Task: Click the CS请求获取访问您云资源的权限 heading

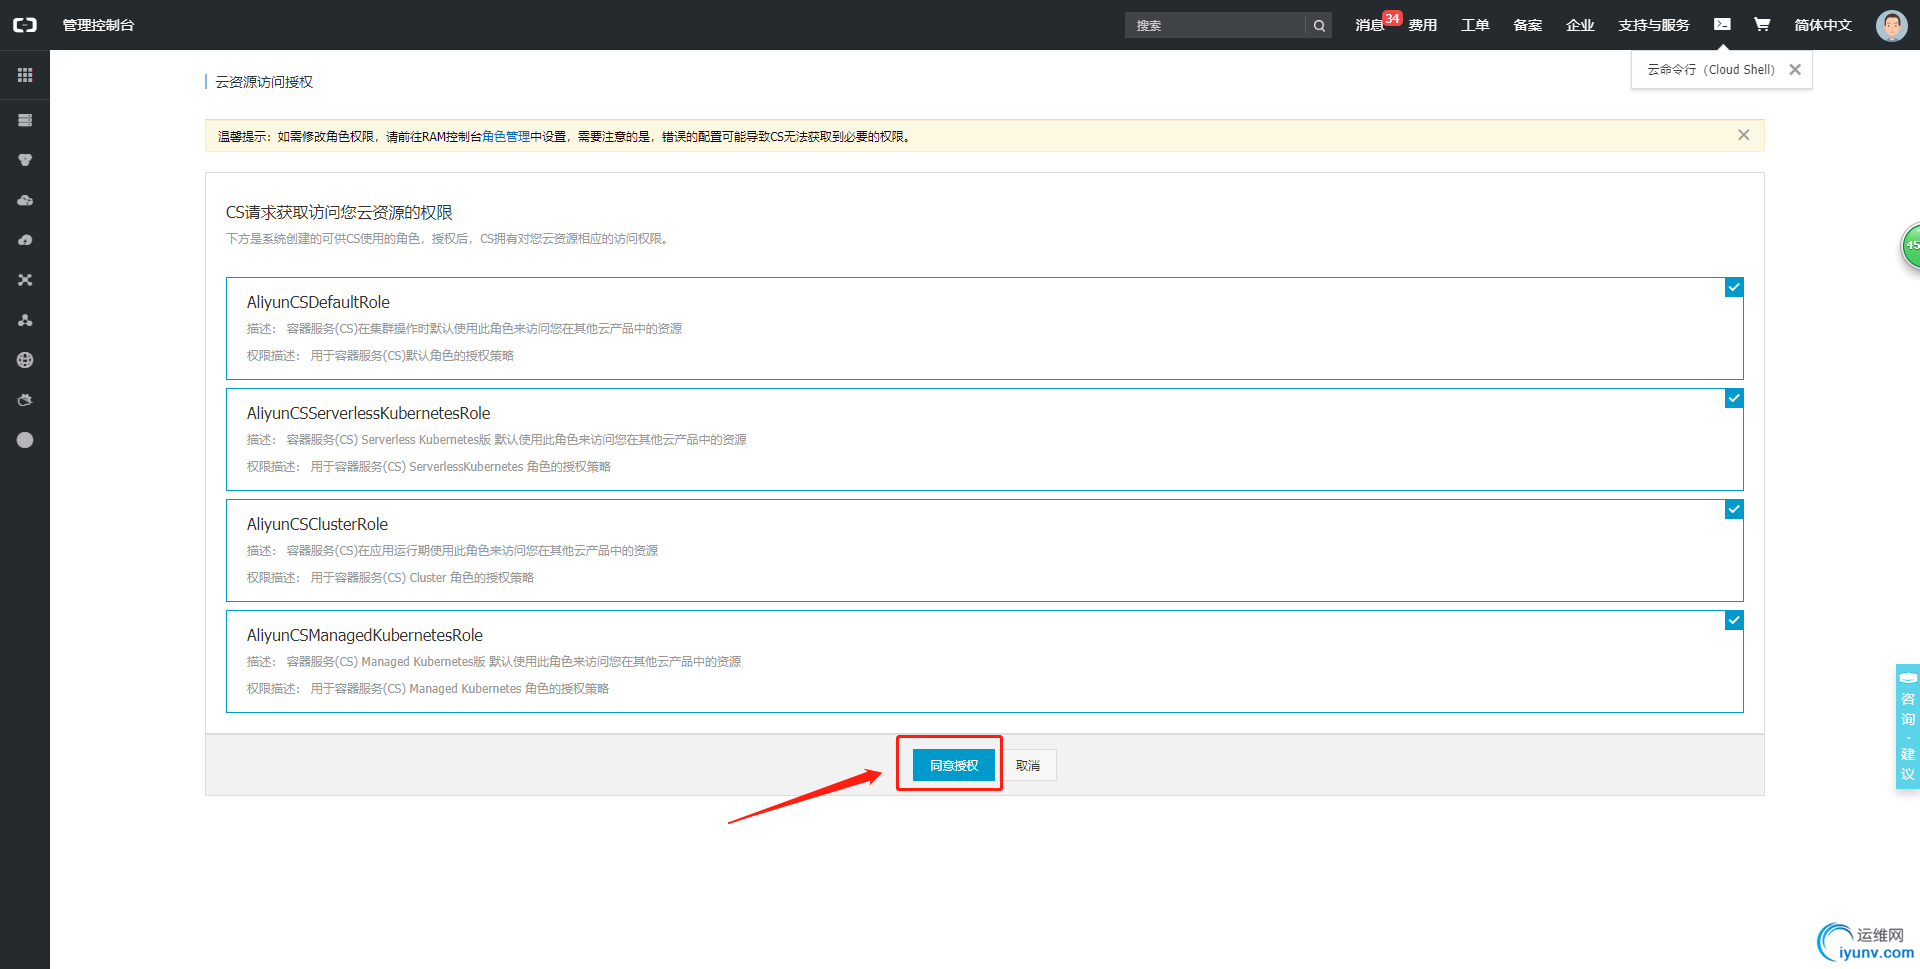Action: coord(339,212)
